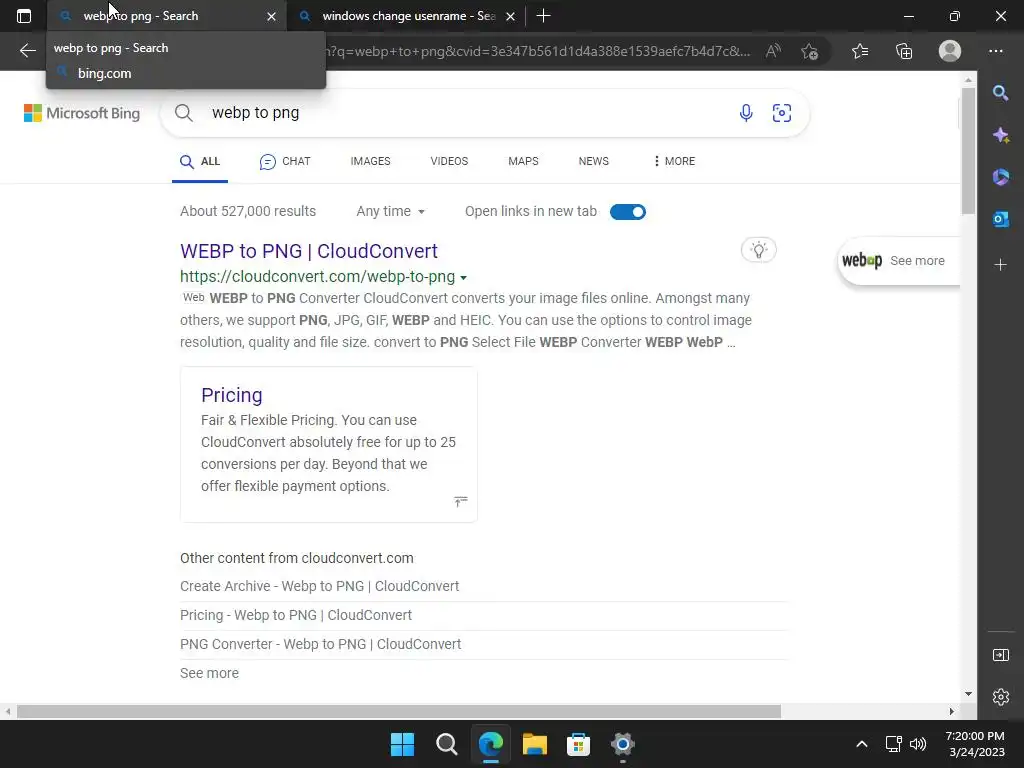Open sidebar settings gear
1024x768 pixels.
tap(1000, 697)
